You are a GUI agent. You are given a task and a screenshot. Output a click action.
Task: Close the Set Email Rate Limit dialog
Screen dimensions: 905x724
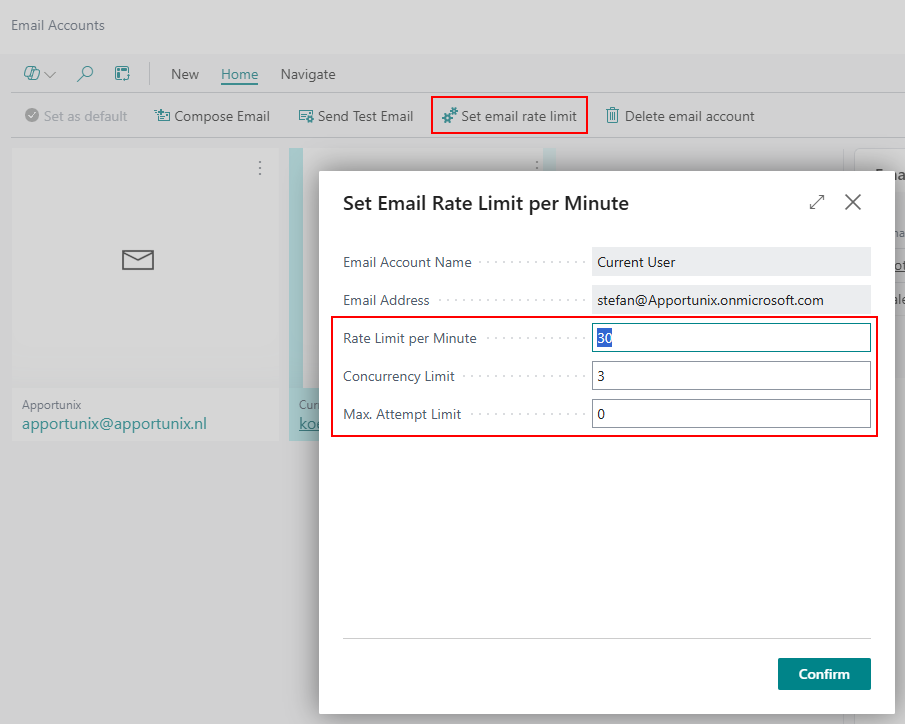click(853, 202)
